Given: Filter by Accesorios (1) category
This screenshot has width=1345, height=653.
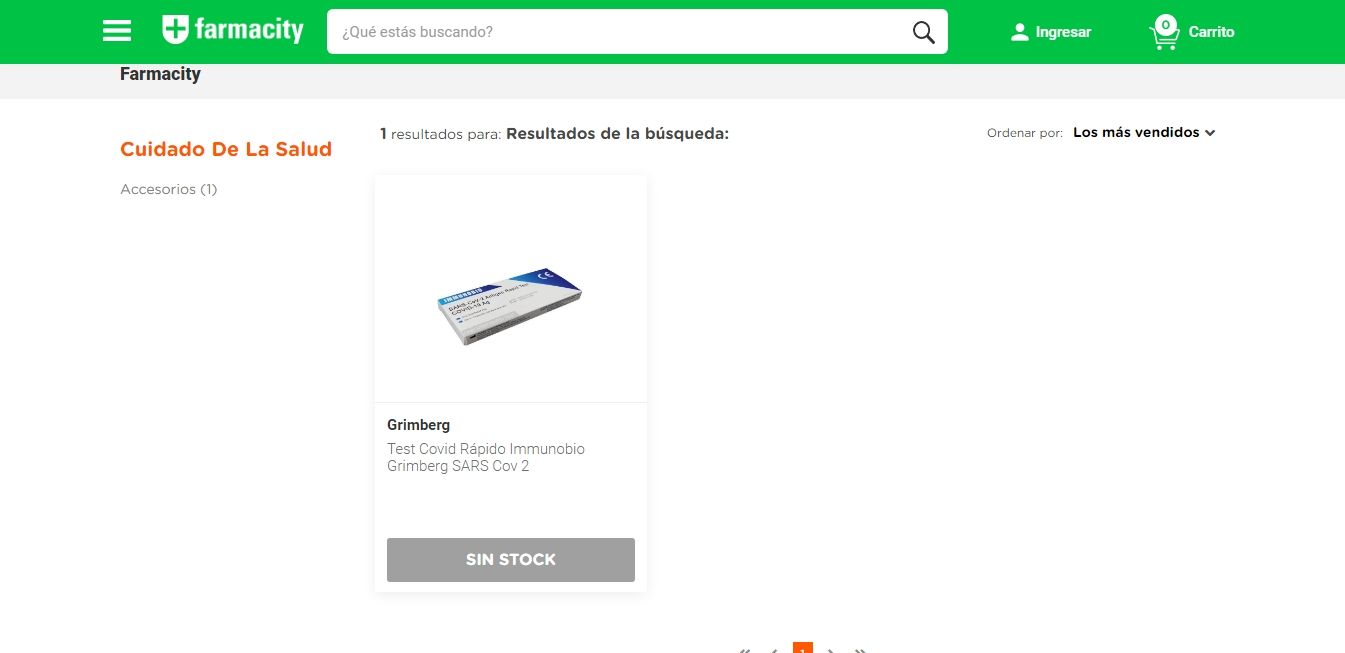Looking at the screenshot, I should point(169,189).
